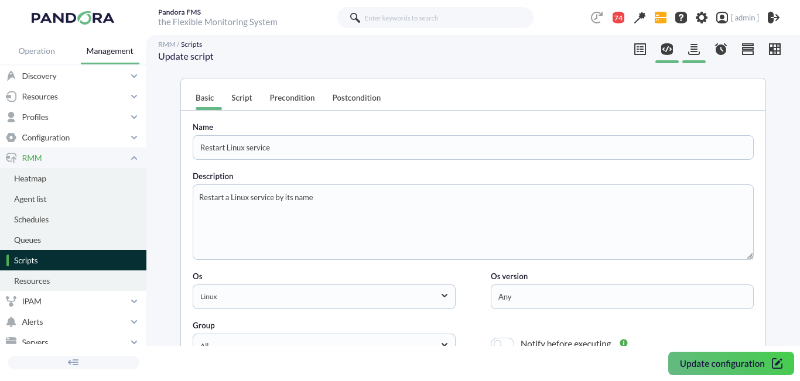Switch to the Management tab
800x381 pixels.
110,51
